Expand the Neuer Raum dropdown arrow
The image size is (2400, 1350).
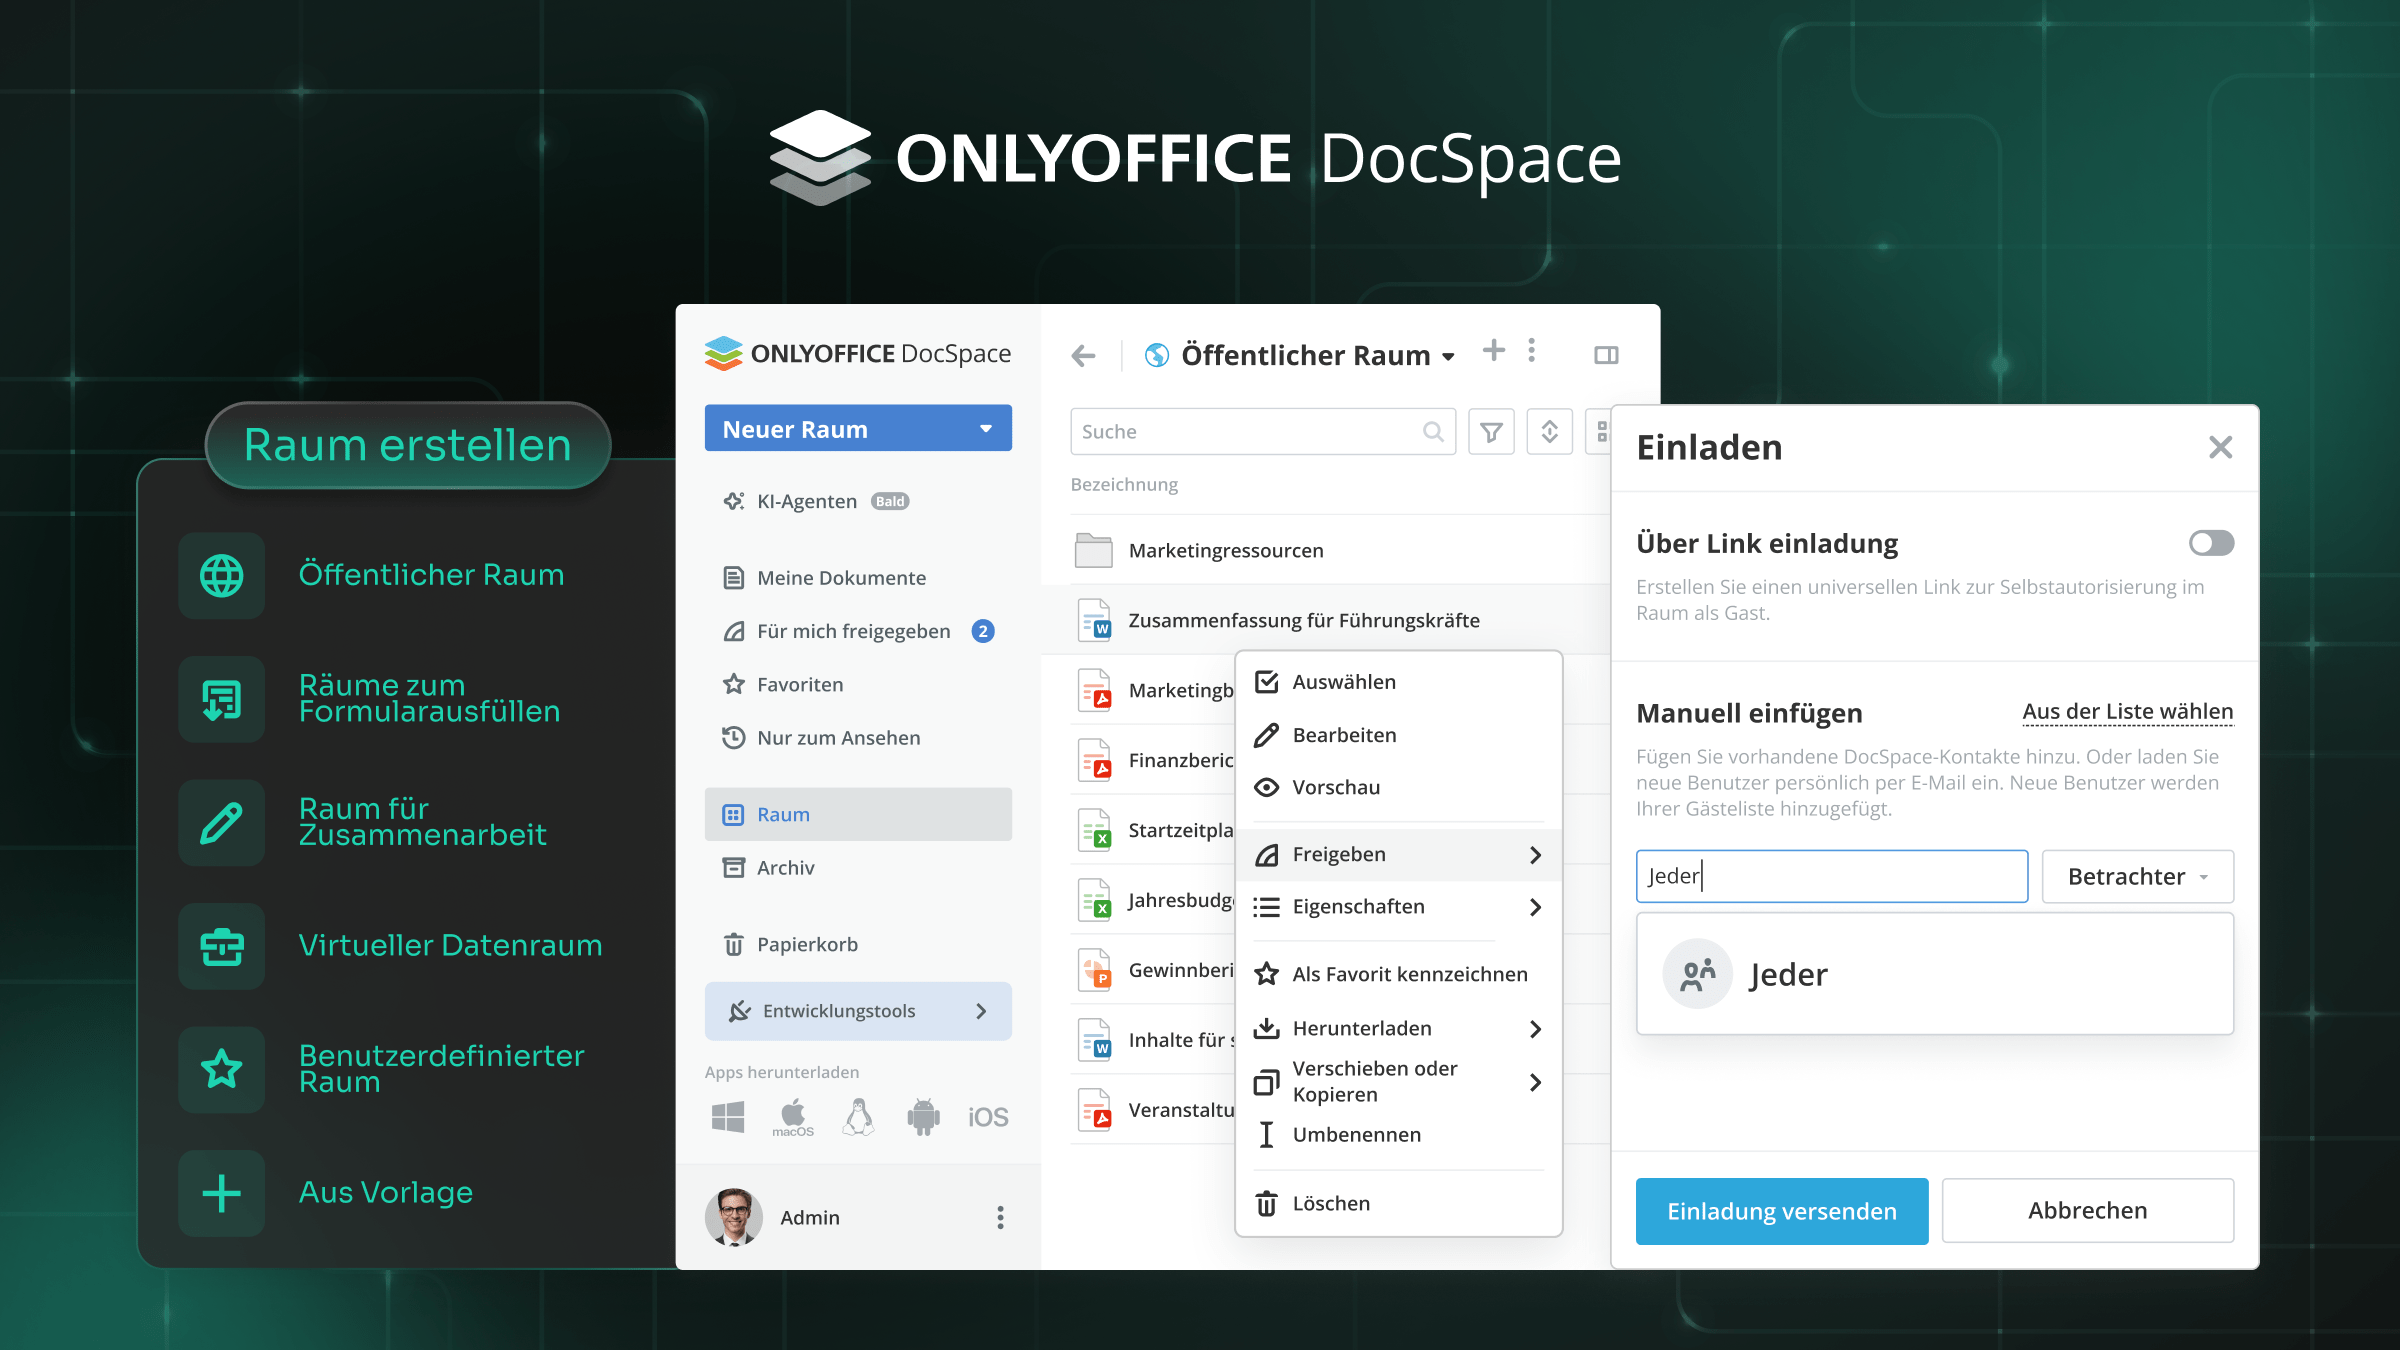tap(986, 429)
